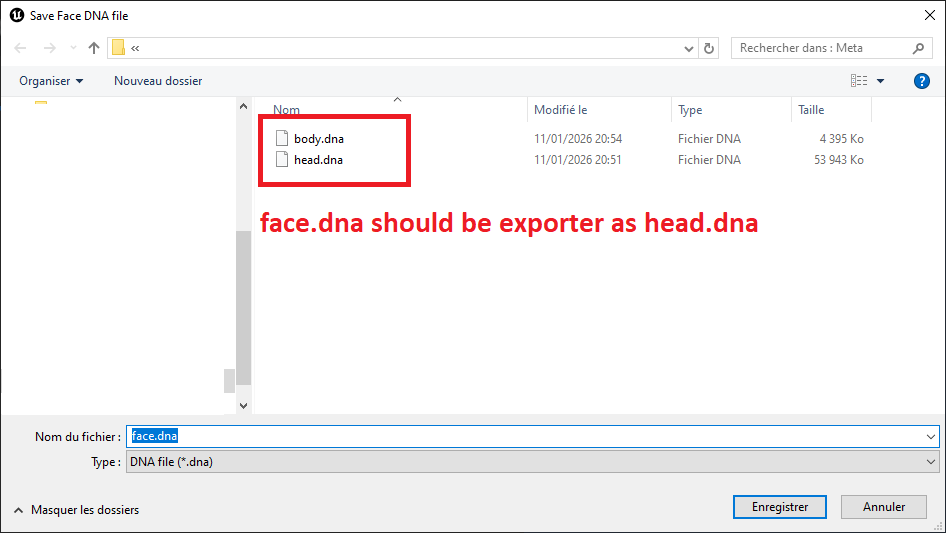Screen dimensions: 946x533
Task: Expand the file name history dropdown
Action: pos(930,436)
